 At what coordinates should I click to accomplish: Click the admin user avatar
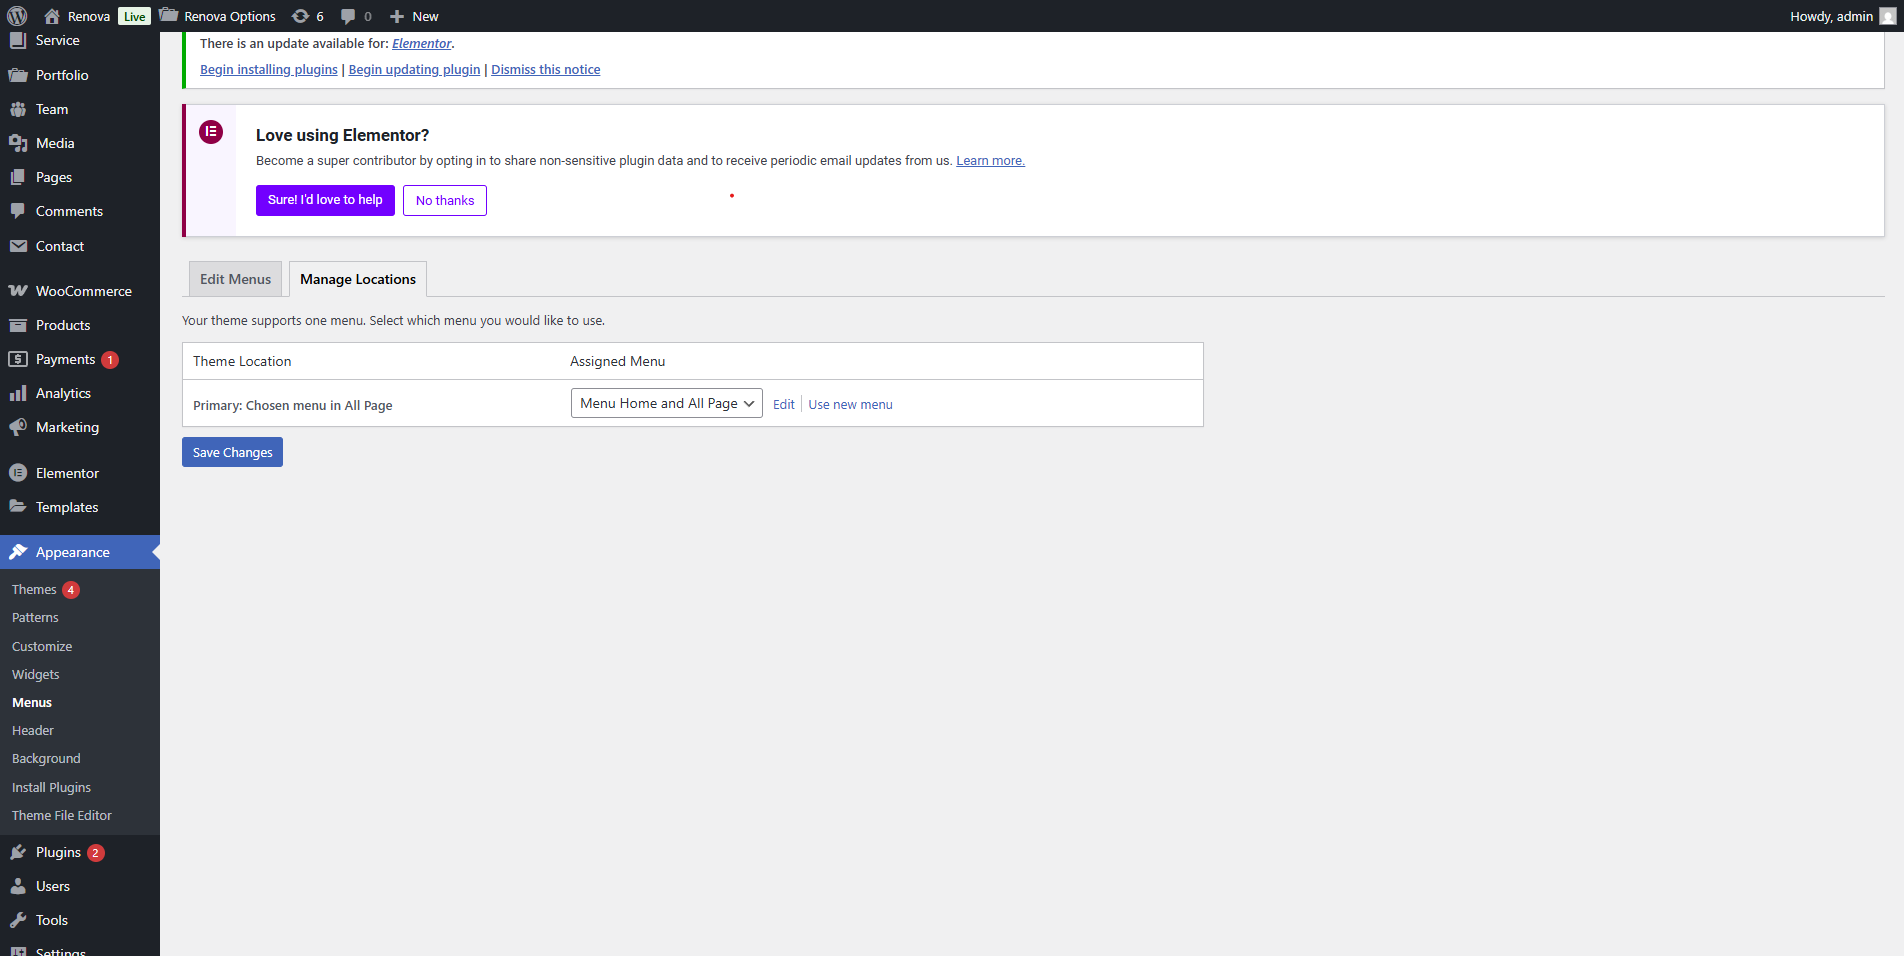pyautogui.click(x=1887, y=16)
